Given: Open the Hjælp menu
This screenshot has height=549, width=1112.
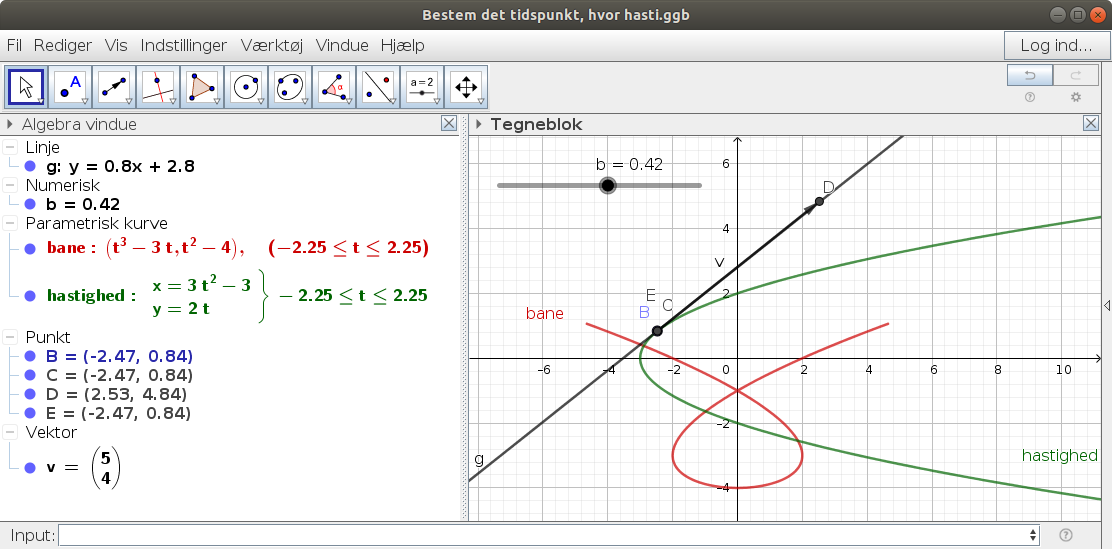Looking at the screenshot, I should pos(402,45).
